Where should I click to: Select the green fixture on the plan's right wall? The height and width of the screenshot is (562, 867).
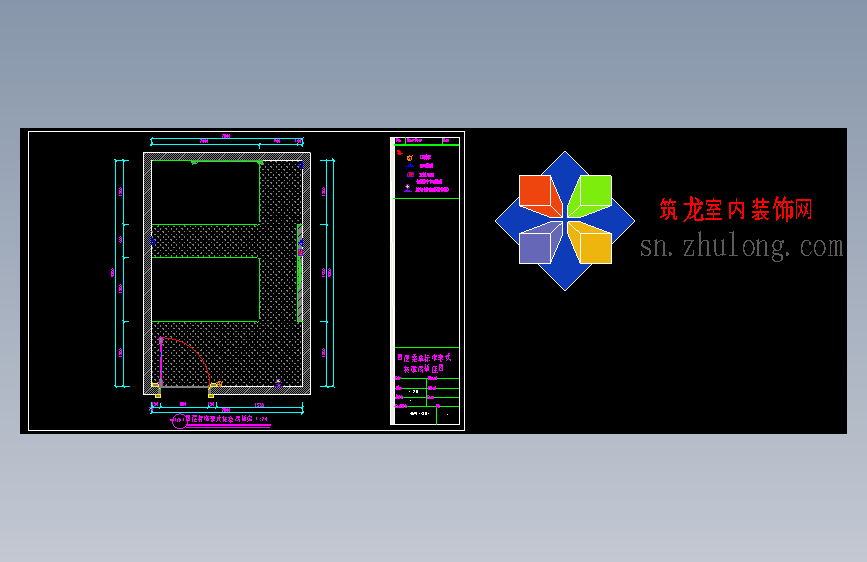click(x=300, y=273)
